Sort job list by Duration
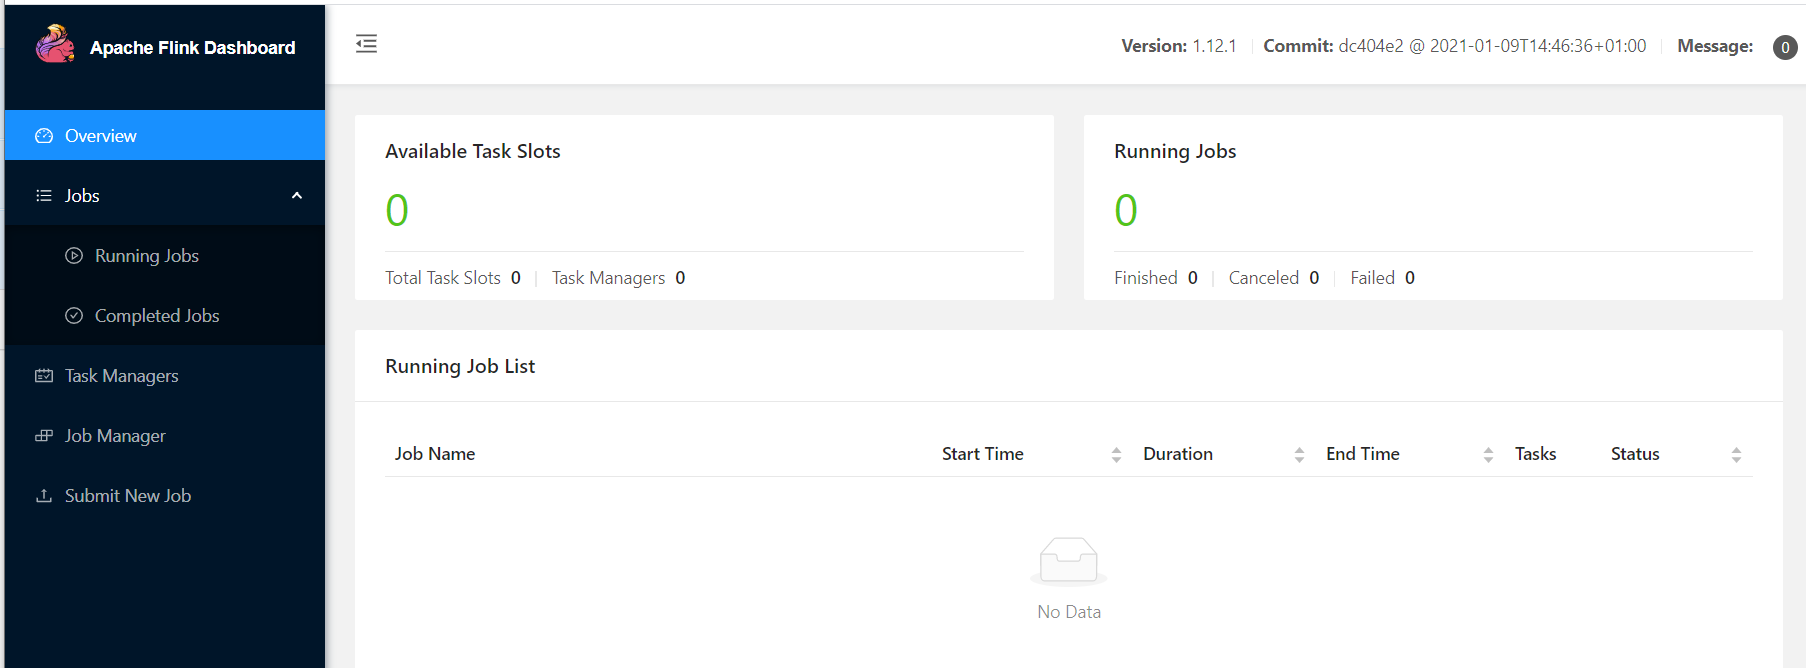 pos(1299,455)
